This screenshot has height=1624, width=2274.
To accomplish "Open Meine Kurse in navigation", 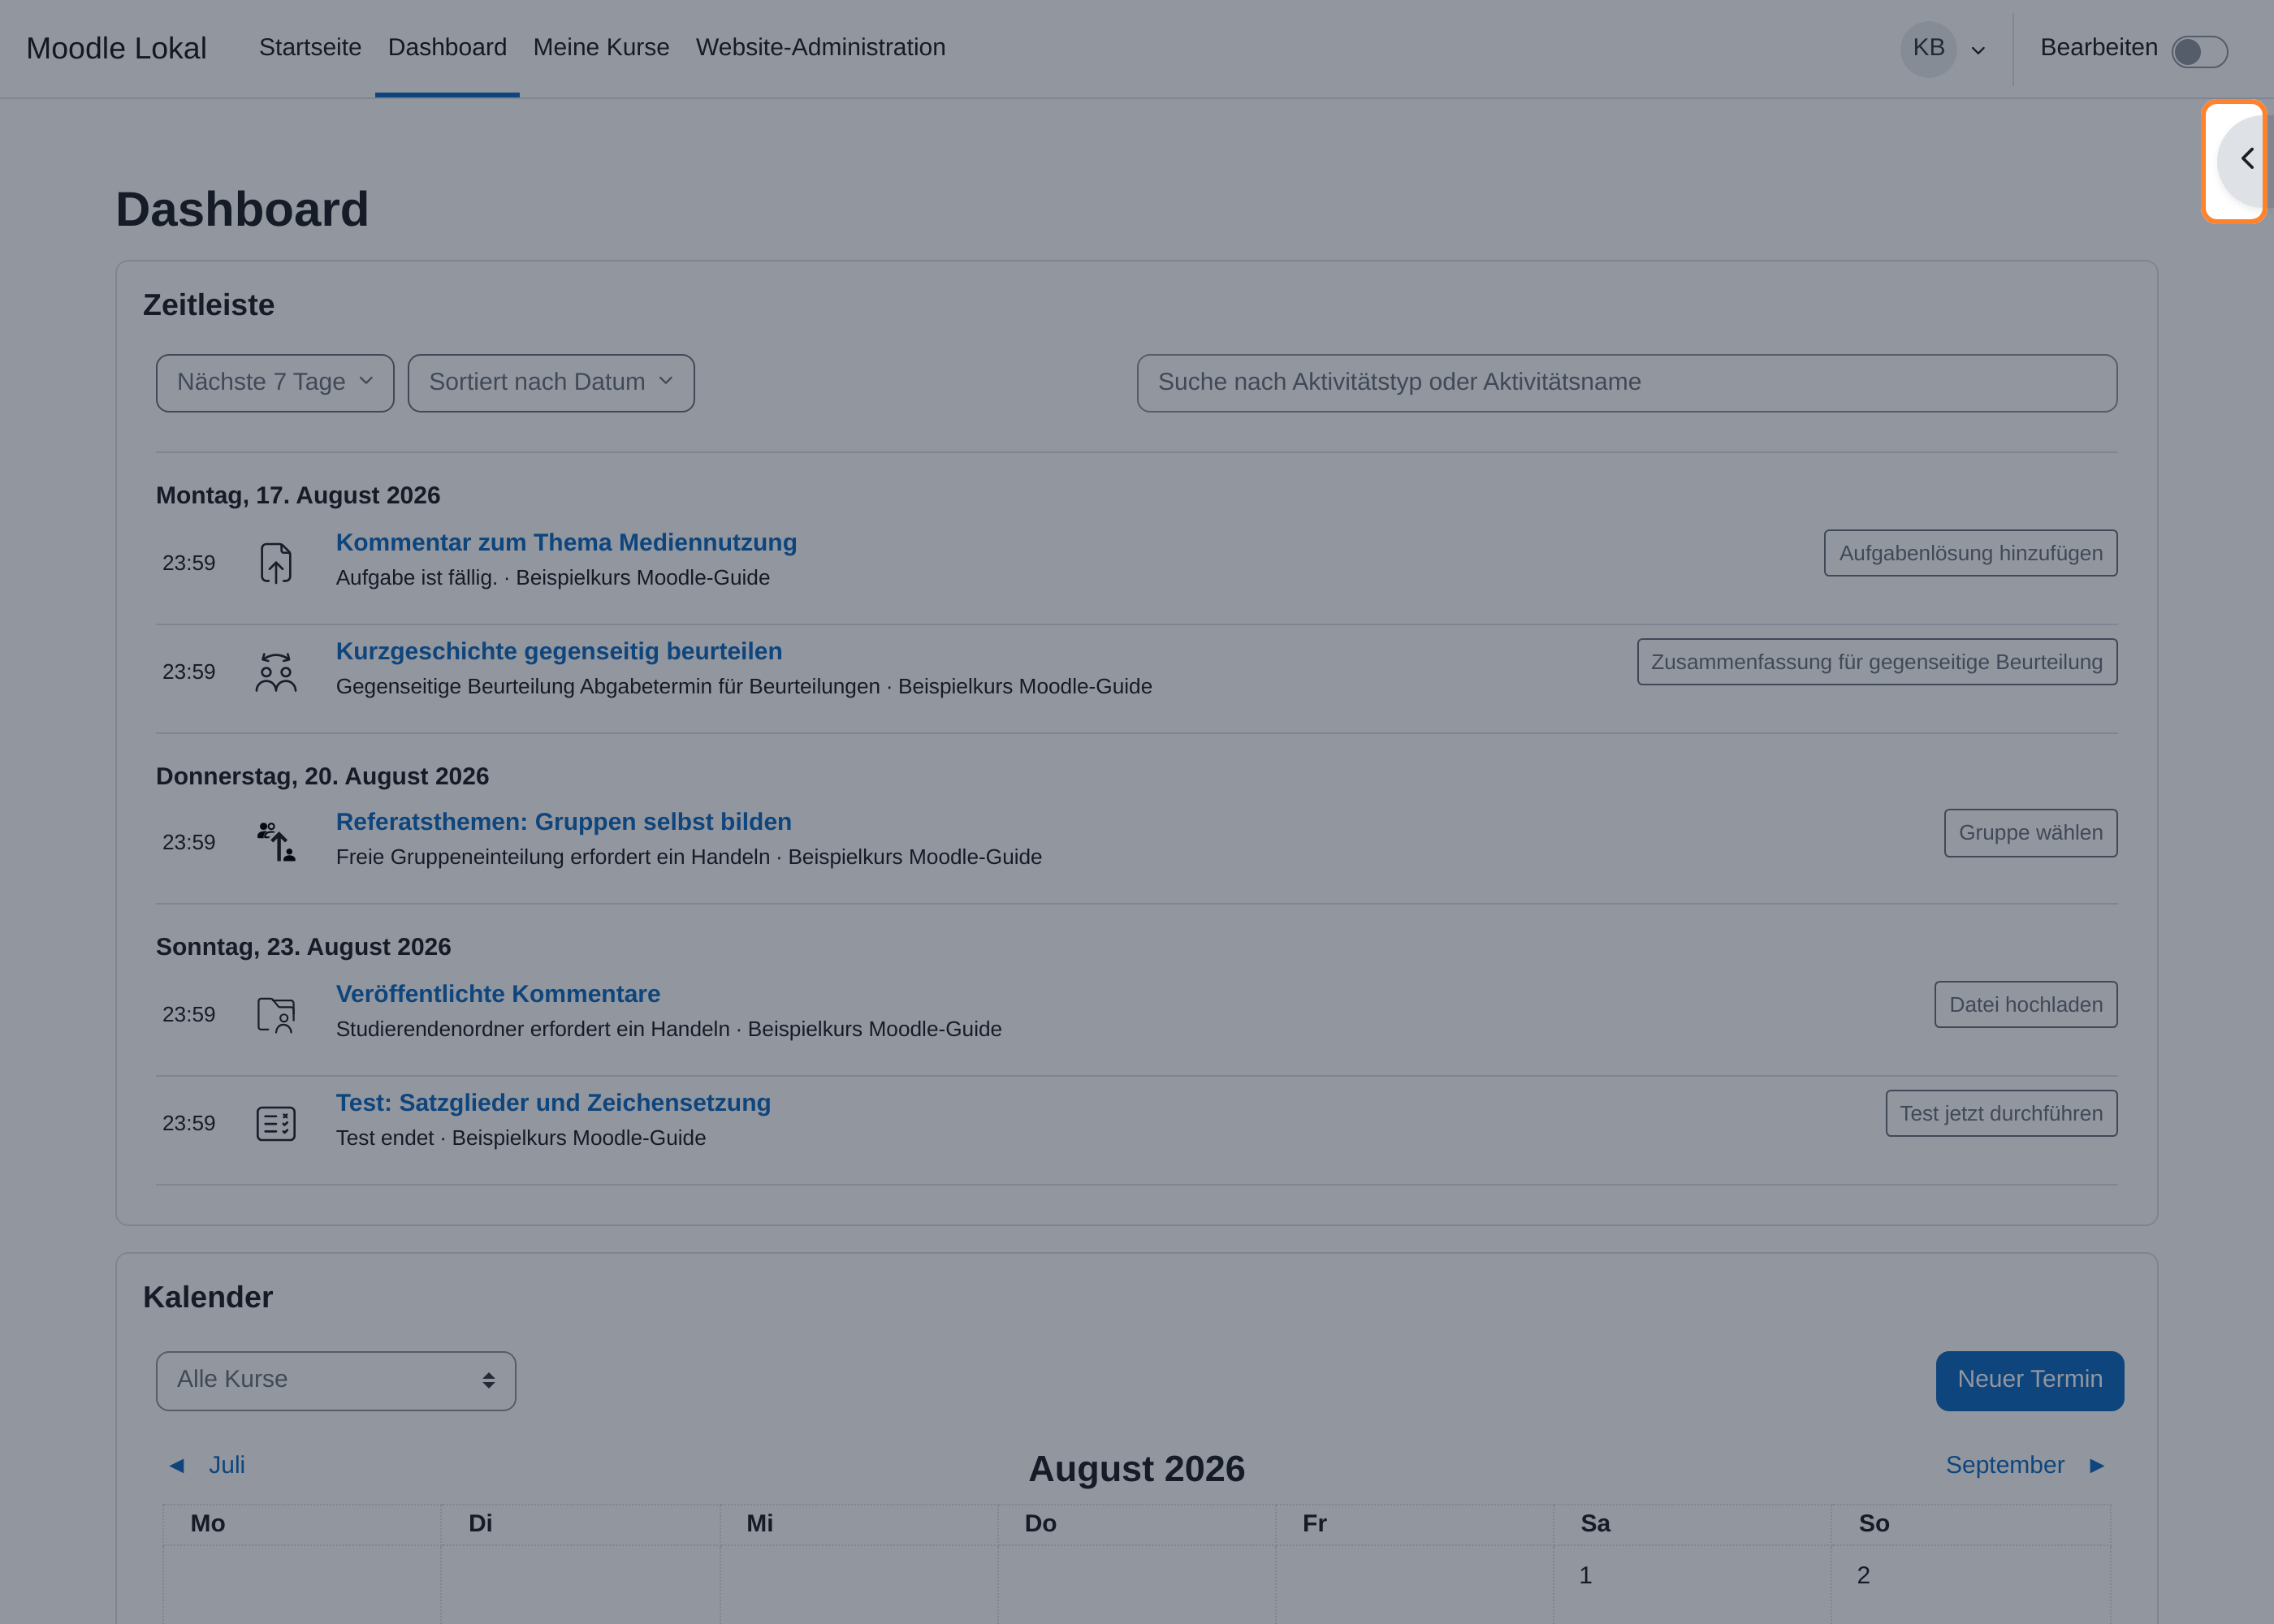I will click(601, 47).
